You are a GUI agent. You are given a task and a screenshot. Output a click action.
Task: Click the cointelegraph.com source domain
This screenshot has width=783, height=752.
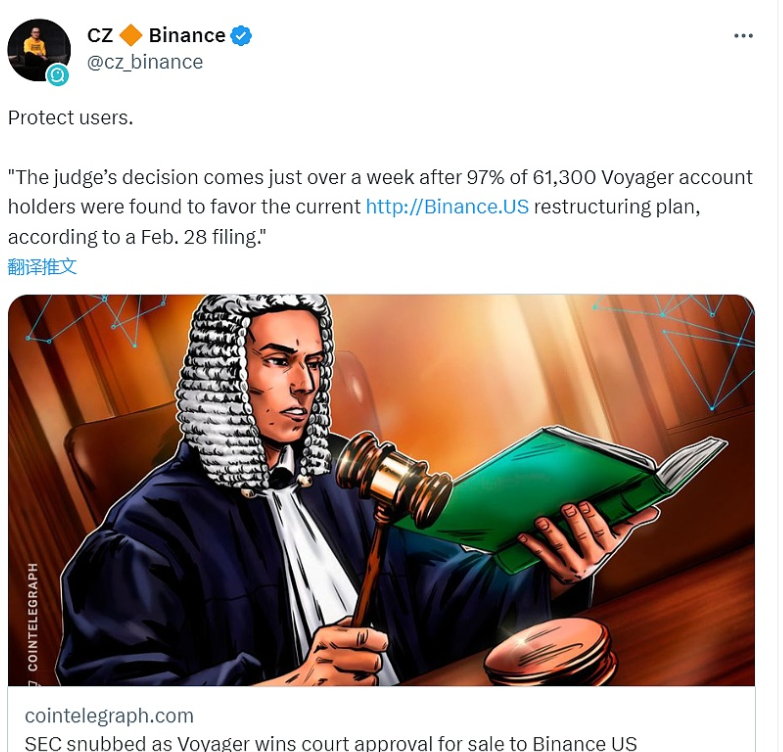(109, 716)
